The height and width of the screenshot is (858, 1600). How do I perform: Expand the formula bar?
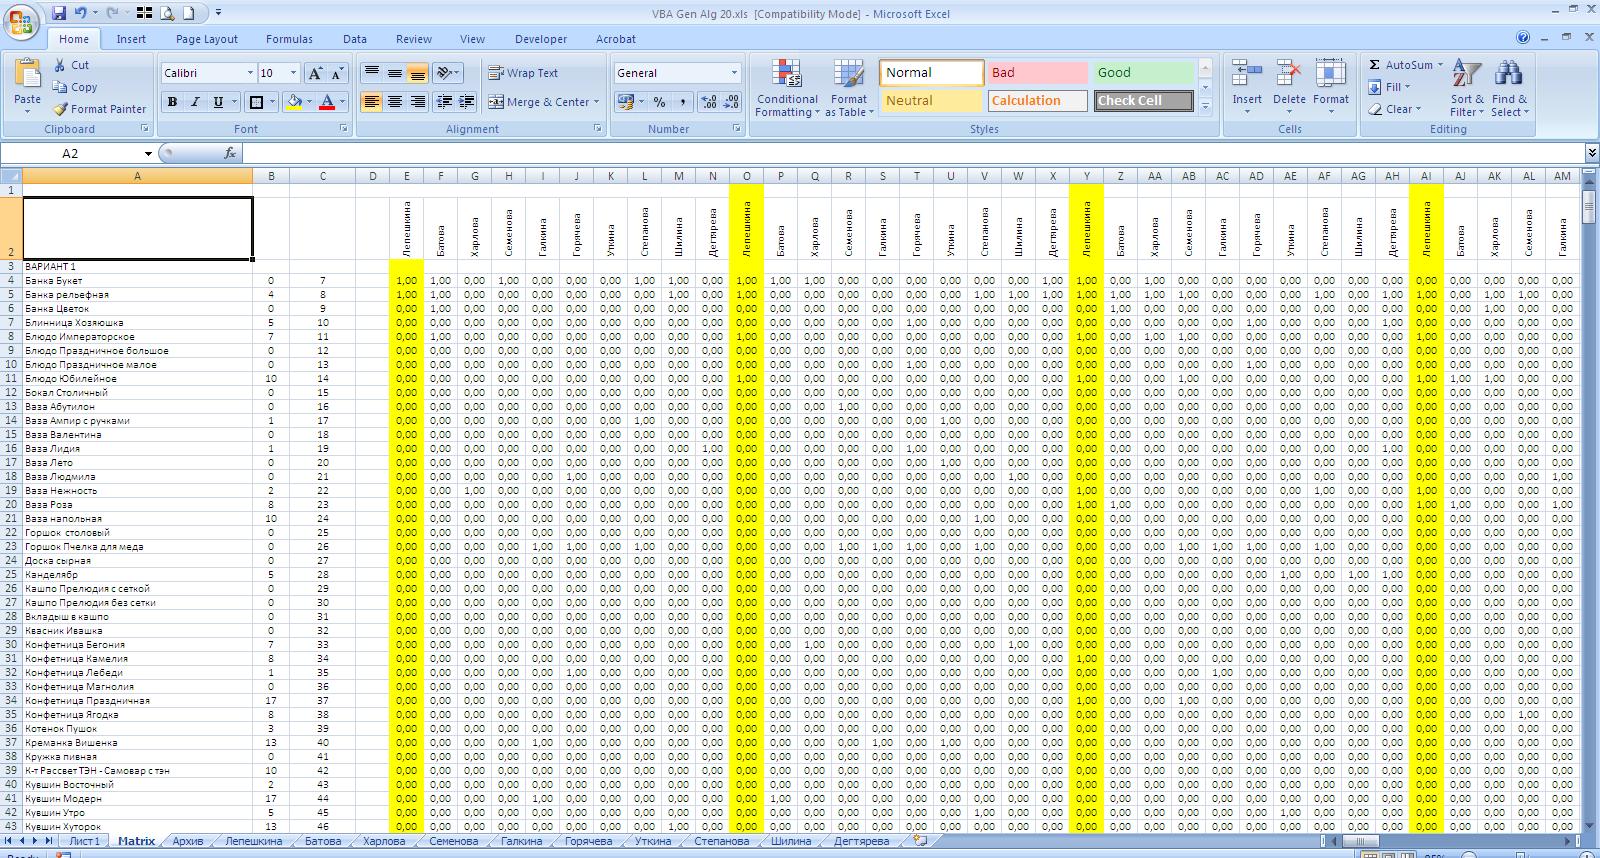1592,153
